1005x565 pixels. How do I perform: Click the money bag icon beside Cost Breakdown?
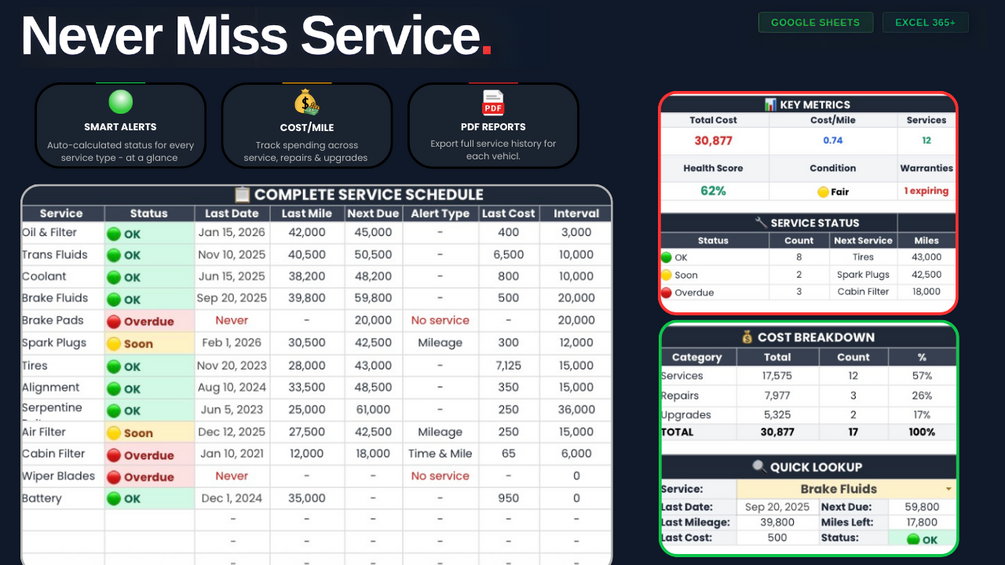click(747, 337)
